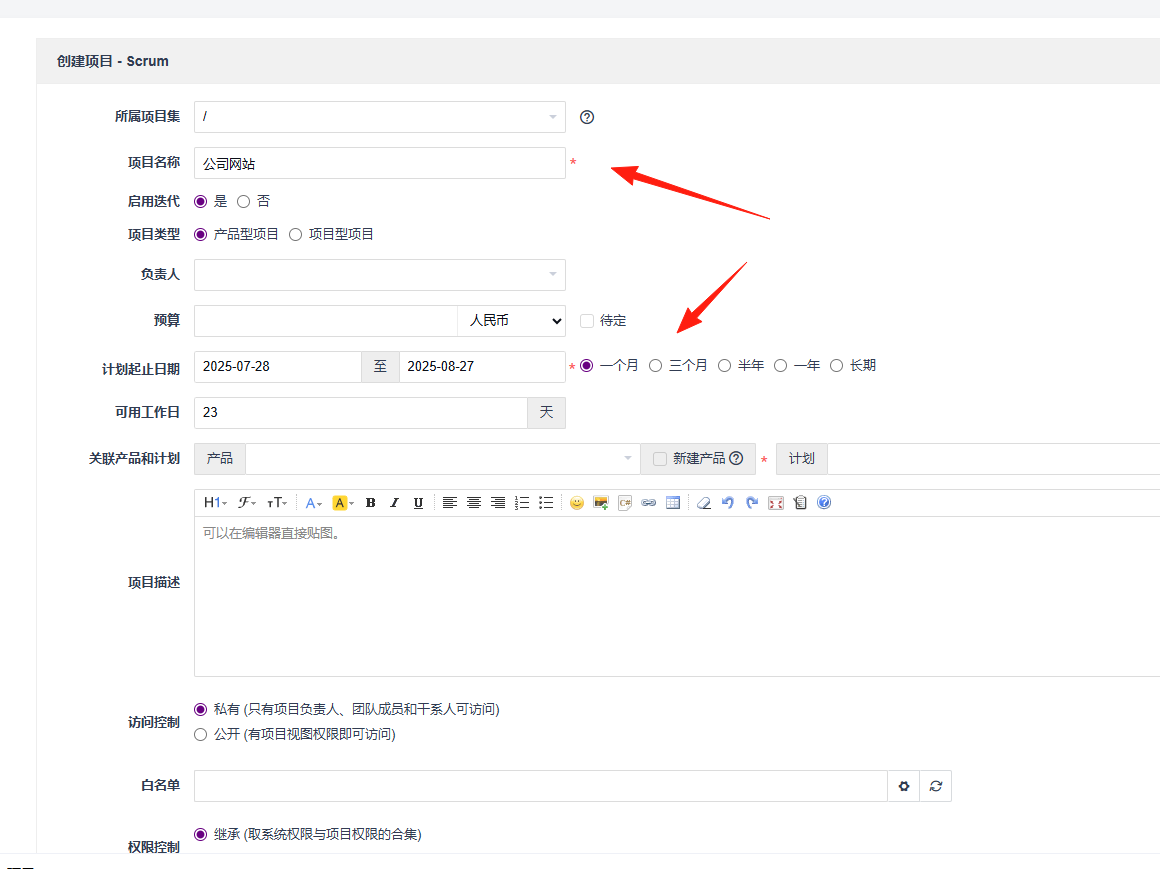The height and width of the screenshot is (869, 1160).
Task: Open the emoticon smiley picker
Action: pos(577,503)
